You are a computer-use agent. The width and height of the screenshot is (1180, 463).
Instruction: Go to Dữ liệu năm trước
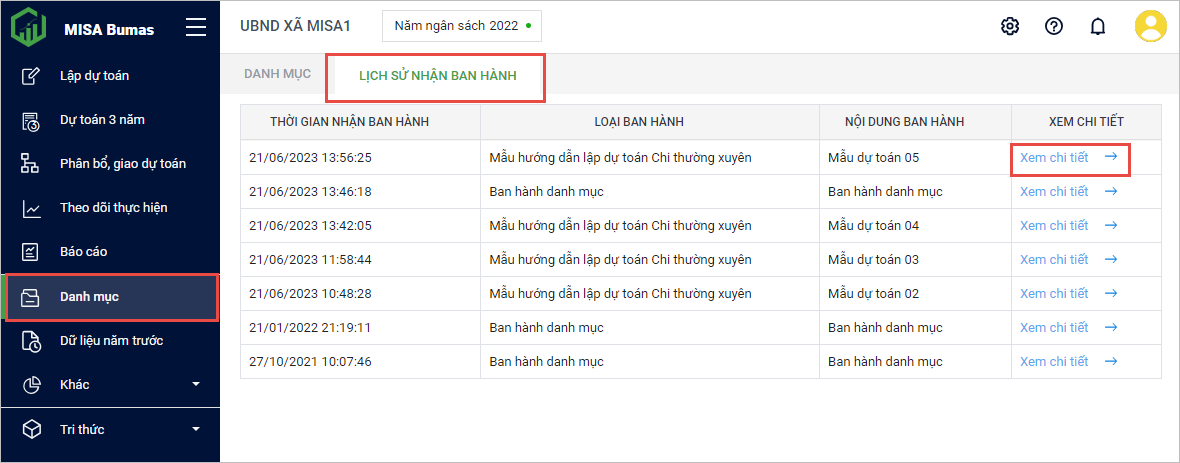[x=111, y=340]
